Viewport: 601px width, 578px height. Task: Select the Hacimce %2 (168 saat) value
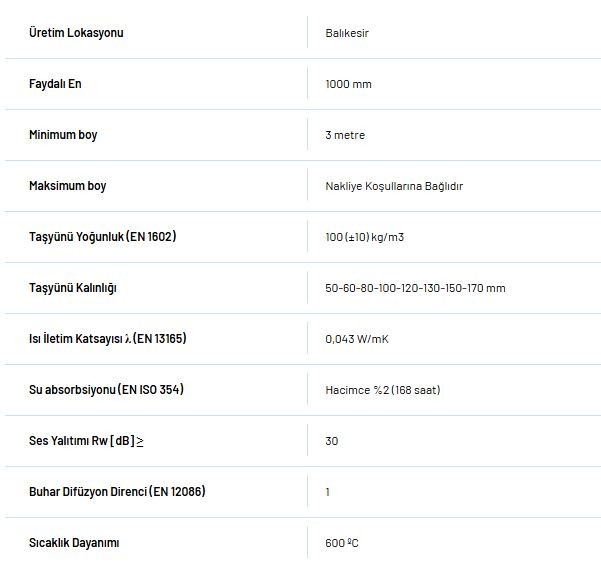(382, 390)
